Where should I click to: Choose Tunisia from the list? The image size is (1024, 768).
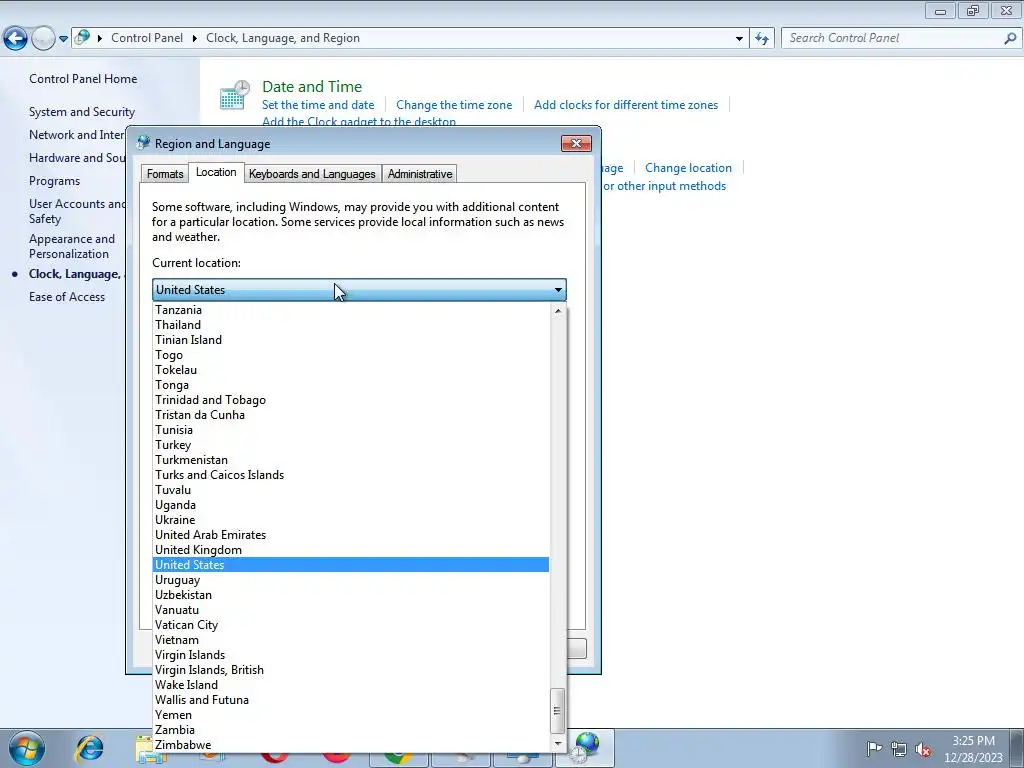(x=351, y=430)
